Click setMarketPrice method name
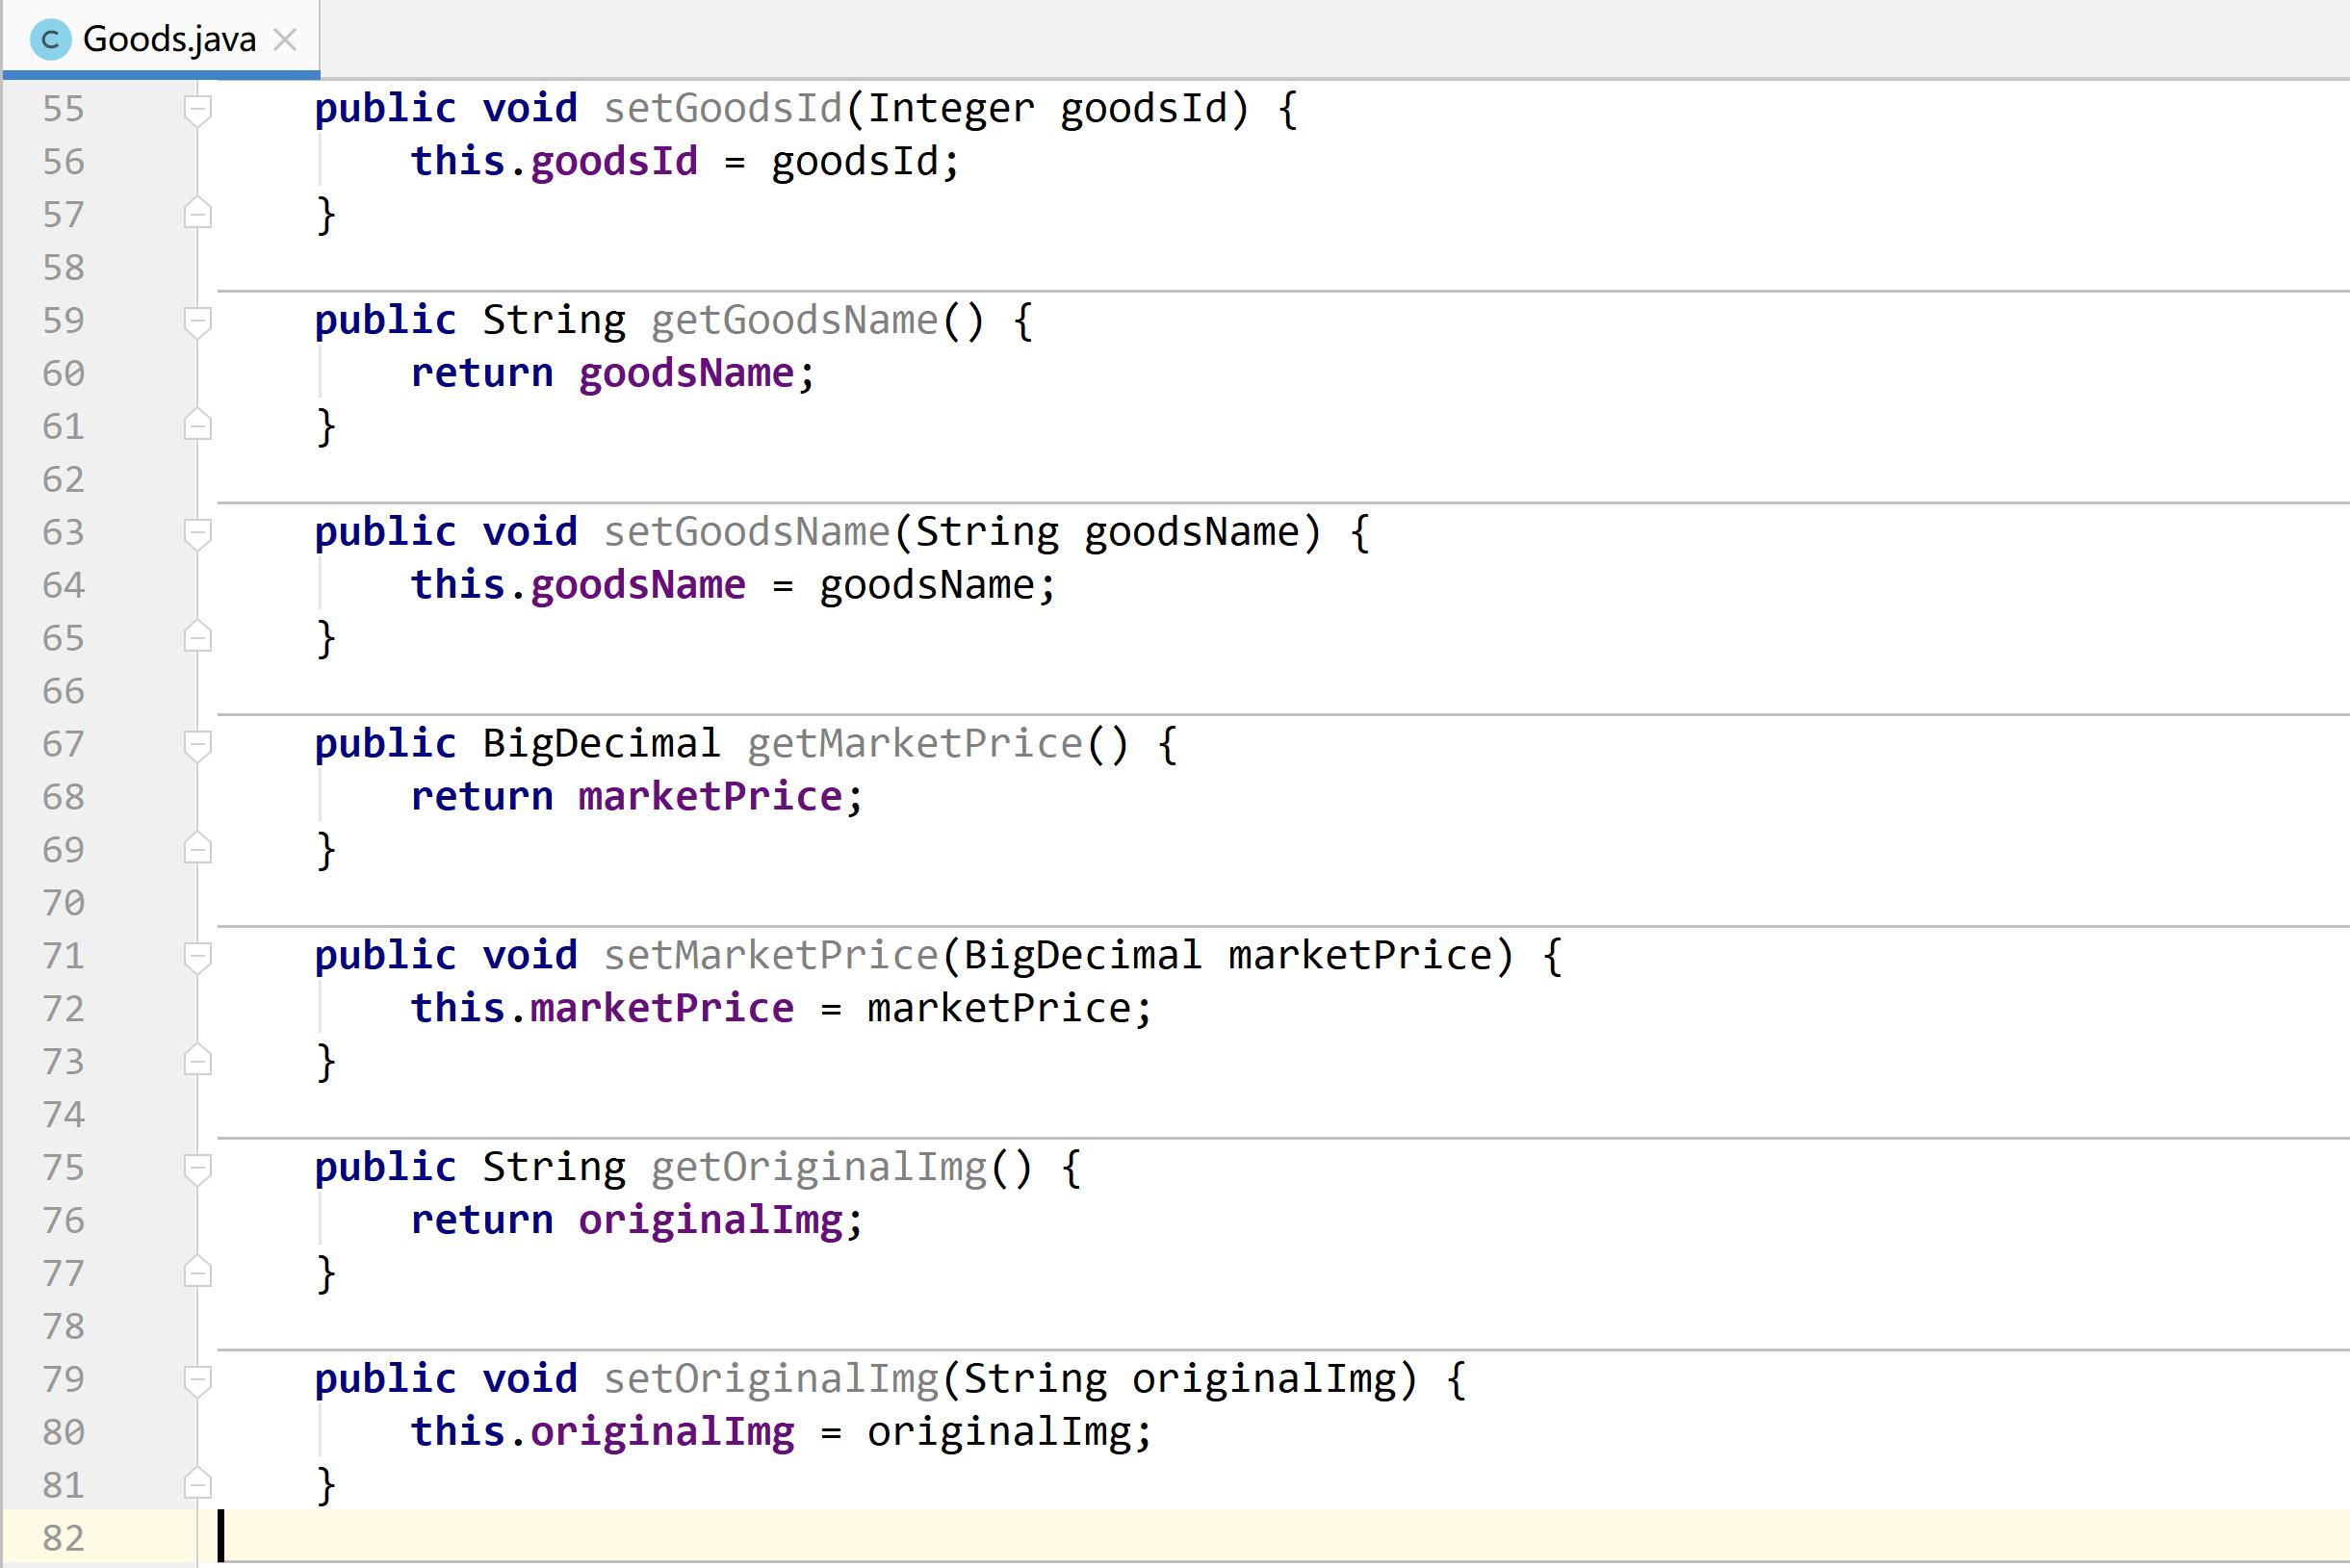Screen dimensions: 2350x1568 [771, 956]
